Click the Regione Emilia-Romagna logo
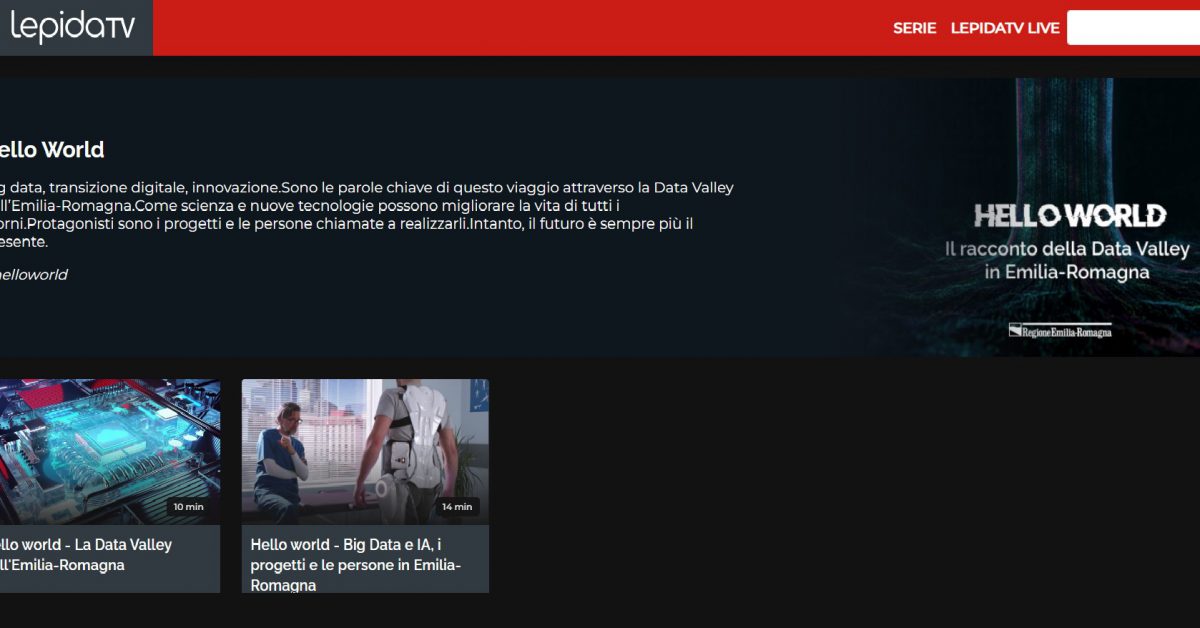Screen dimensions: 1200x628 coord(1060,331)
